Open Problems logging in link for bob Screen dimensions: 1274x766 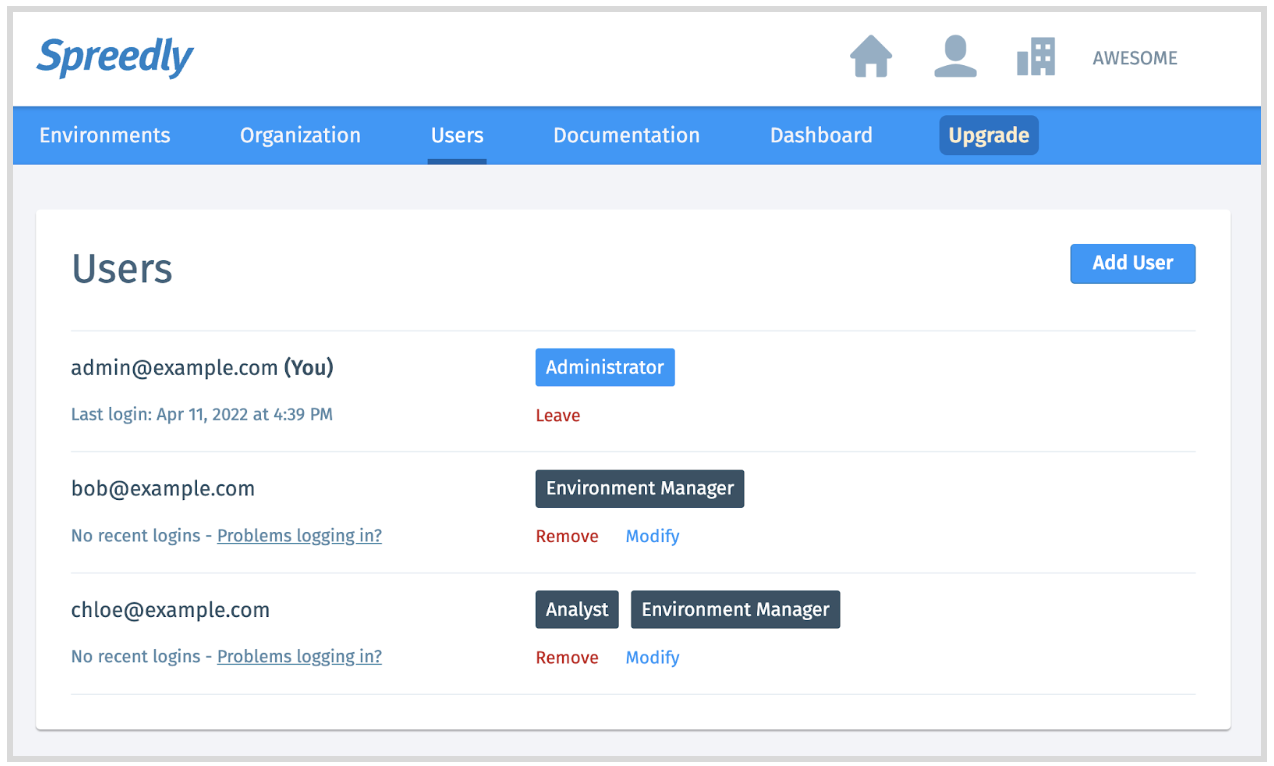coord(299,536)
